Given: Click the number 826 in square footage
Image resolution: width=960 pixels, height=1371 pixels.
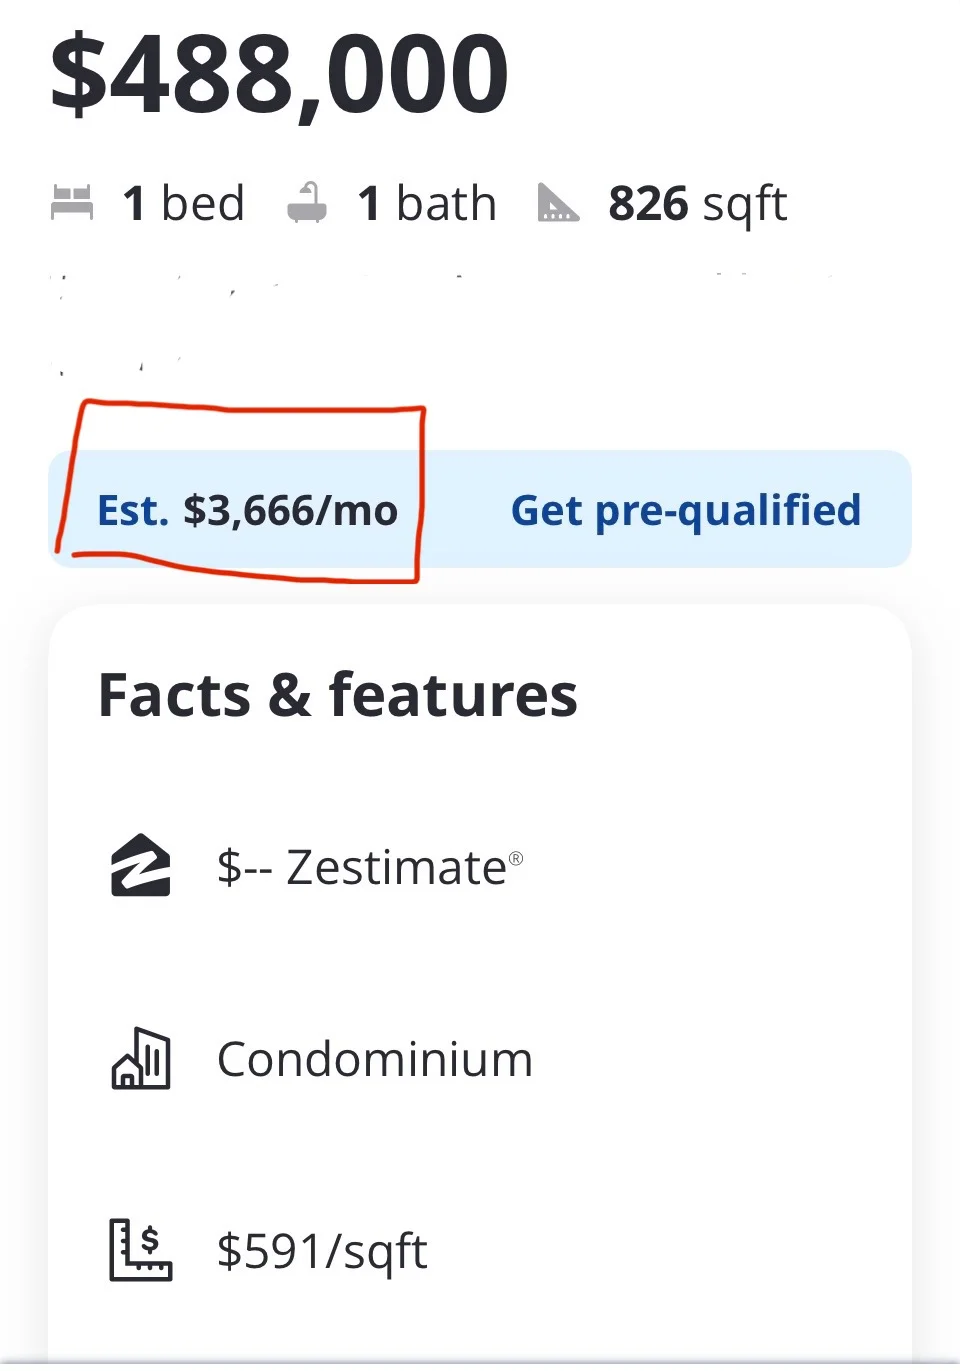Looking at the screenshot, I should click(x=648, y=203).
